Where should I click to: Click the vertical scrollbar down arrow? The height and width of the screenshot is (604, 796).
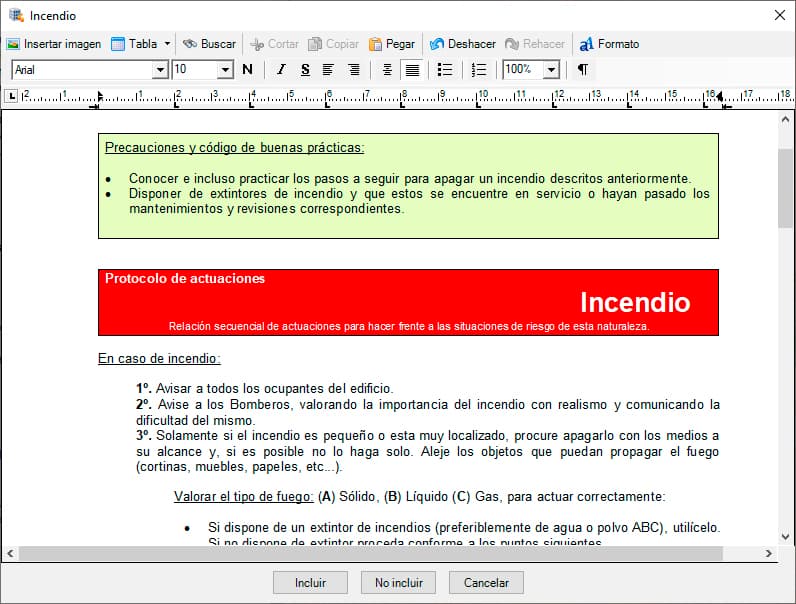[785, 536]
